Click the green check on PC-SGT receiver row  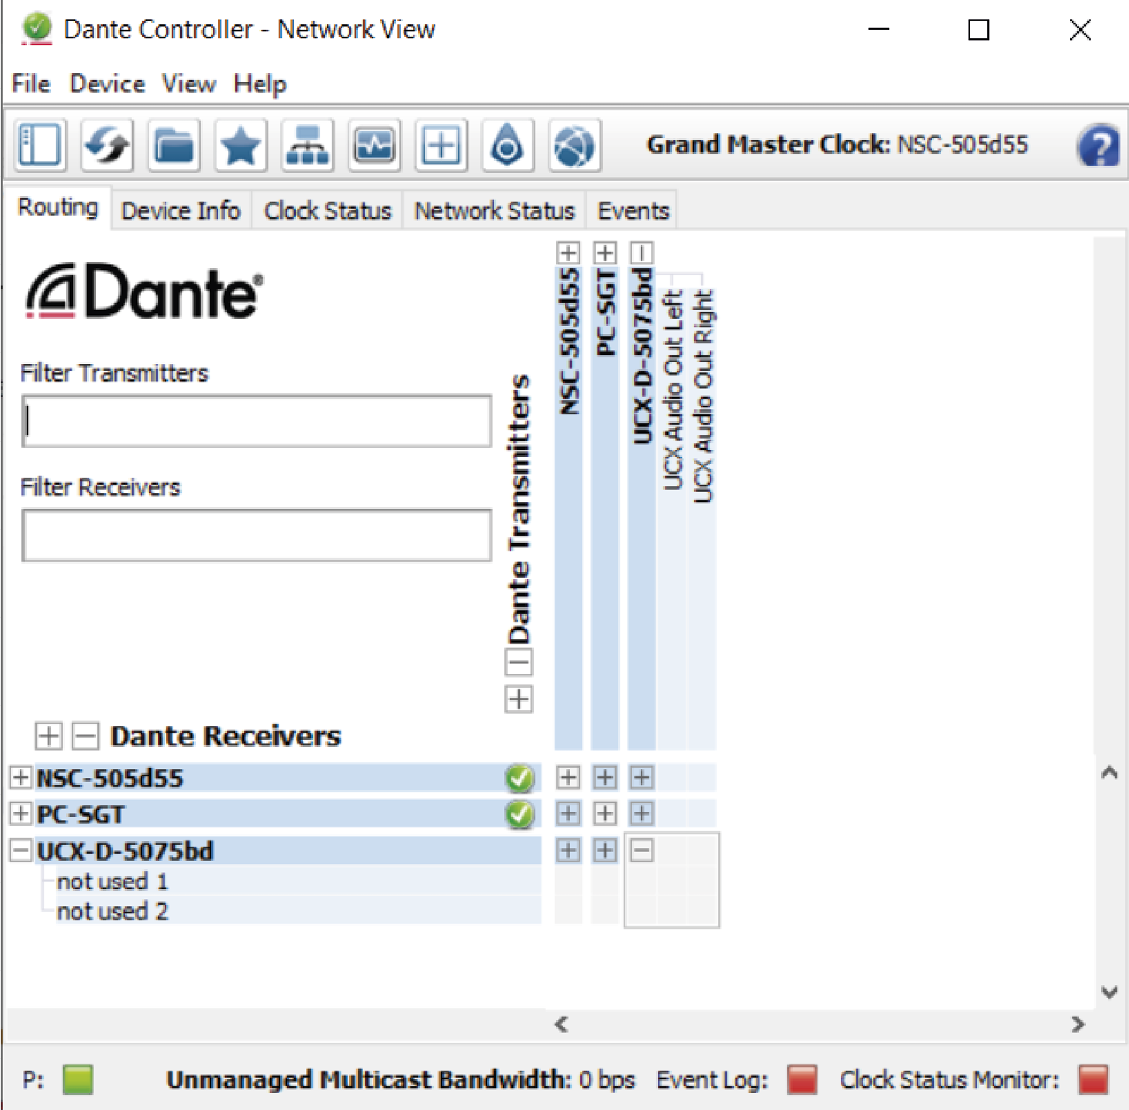tap(520, 814)
